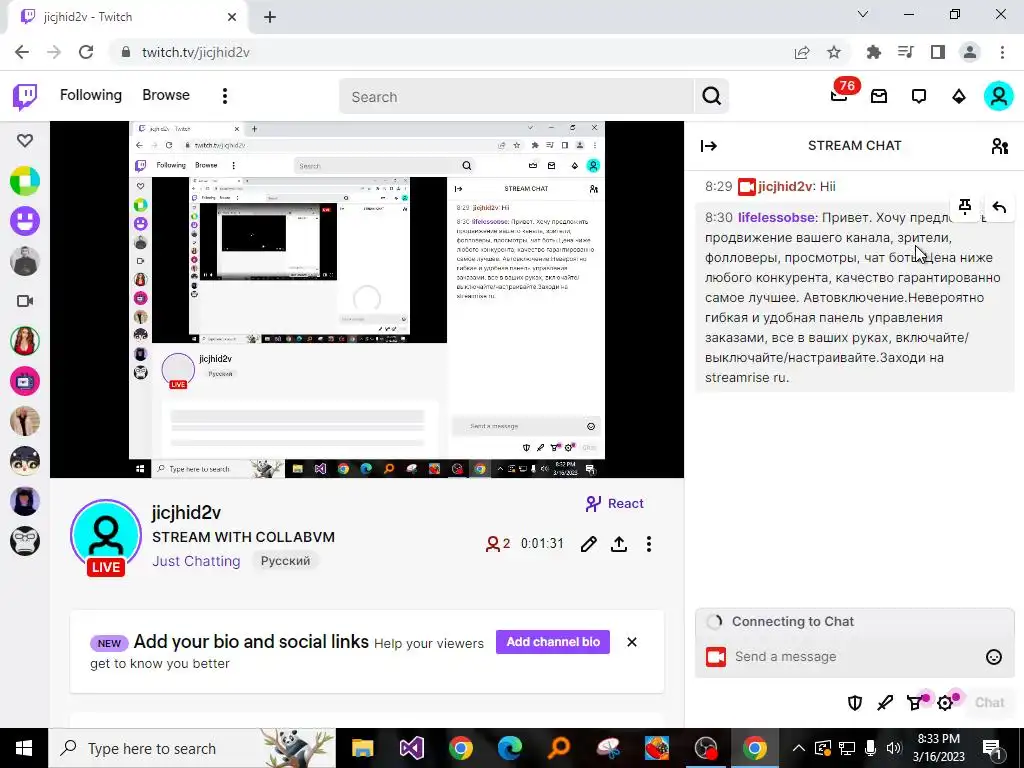The image size is (1024, 768).
Task: Collapse the stream chat panel arrow
Action: [709, 146]
